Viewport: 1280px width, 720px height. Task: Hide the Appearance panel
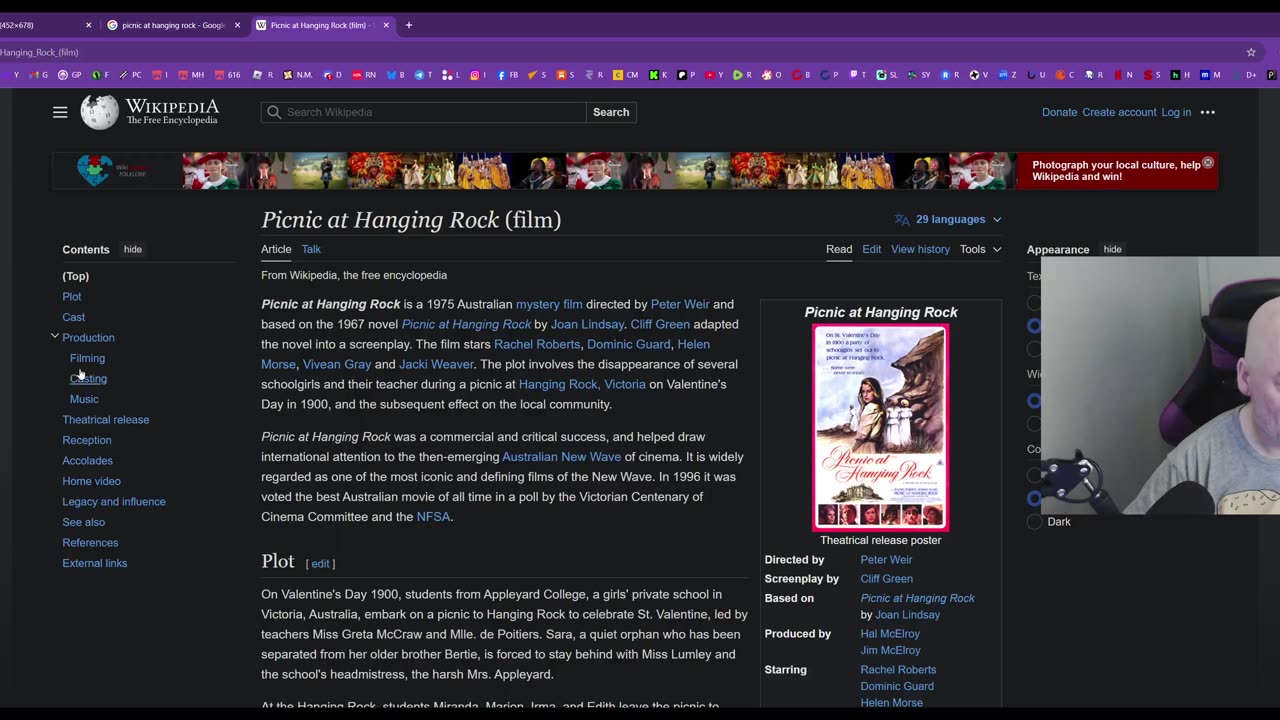[1112, 249]
